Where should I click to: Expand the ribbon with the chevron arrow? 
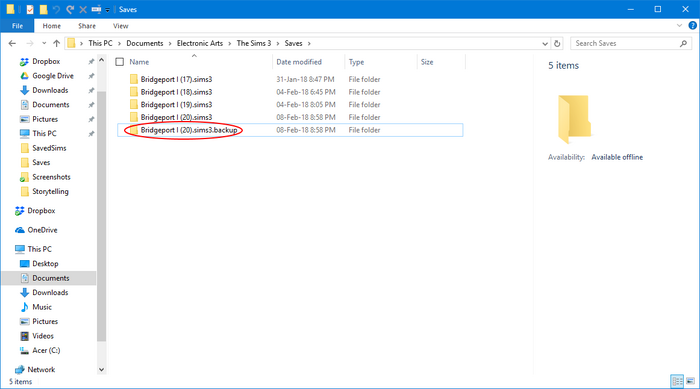679,25
